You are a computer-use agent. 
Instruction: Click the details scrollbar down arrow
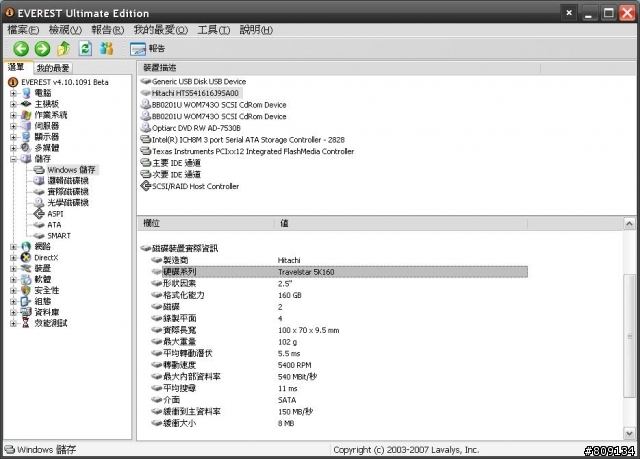[629, 433]
